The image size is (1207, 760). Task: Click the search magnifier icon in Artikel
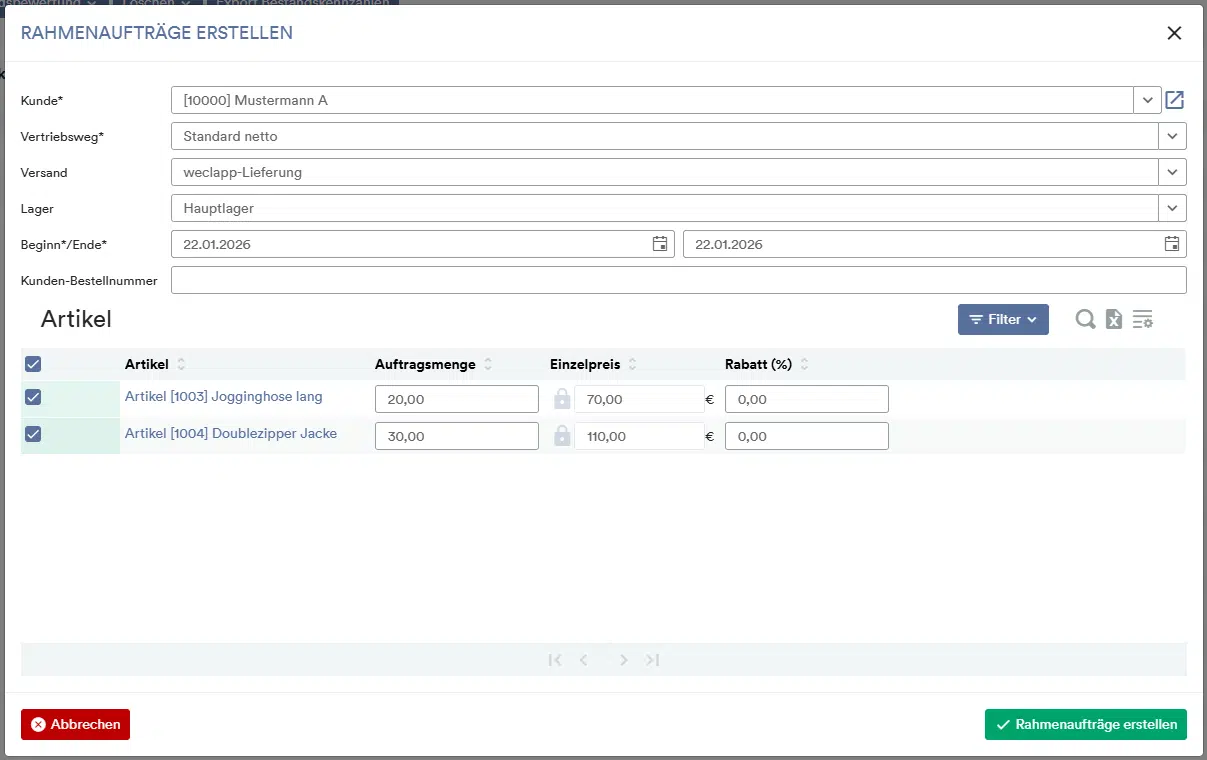pos(1085,319)
